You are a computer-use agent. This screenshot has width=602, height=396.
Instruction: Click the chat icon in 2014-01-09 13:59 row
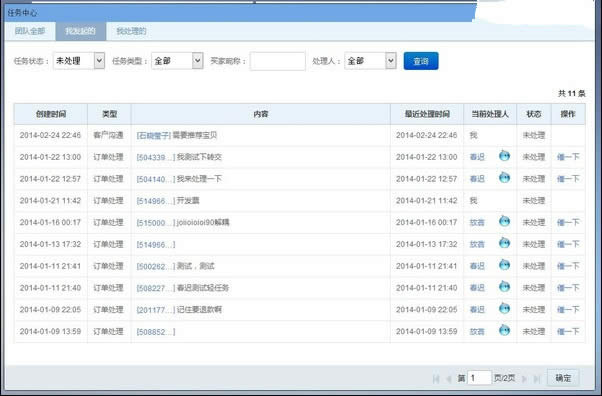pyautogui.click(x=504, y=330)
